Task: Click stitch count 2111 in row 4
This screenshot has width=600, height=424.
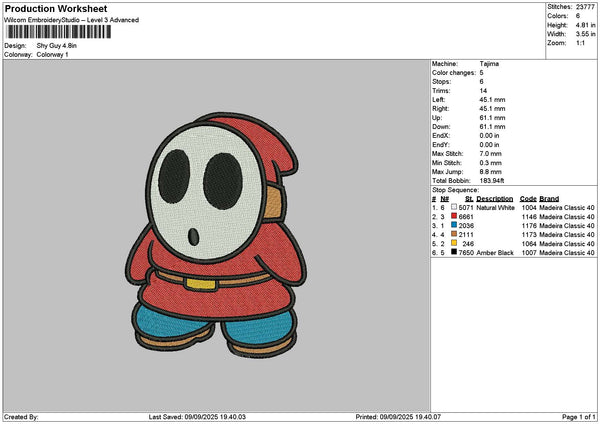Action: point(466,235)
